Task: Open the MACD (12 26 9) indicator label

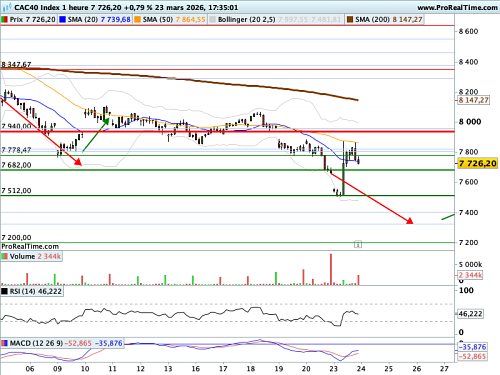Action: (36, 343)
